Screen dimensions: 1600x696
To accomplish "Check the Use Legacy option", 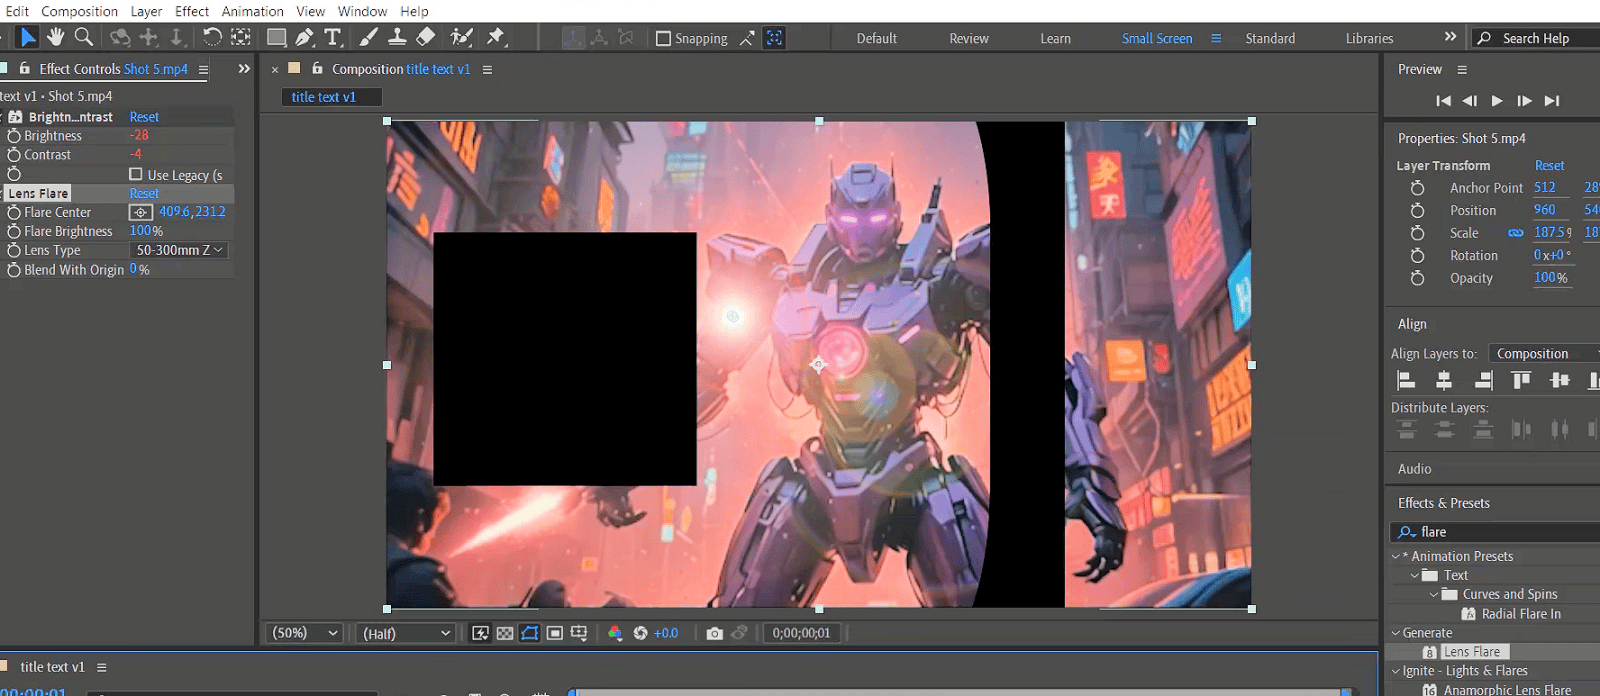I will (136, 174).
